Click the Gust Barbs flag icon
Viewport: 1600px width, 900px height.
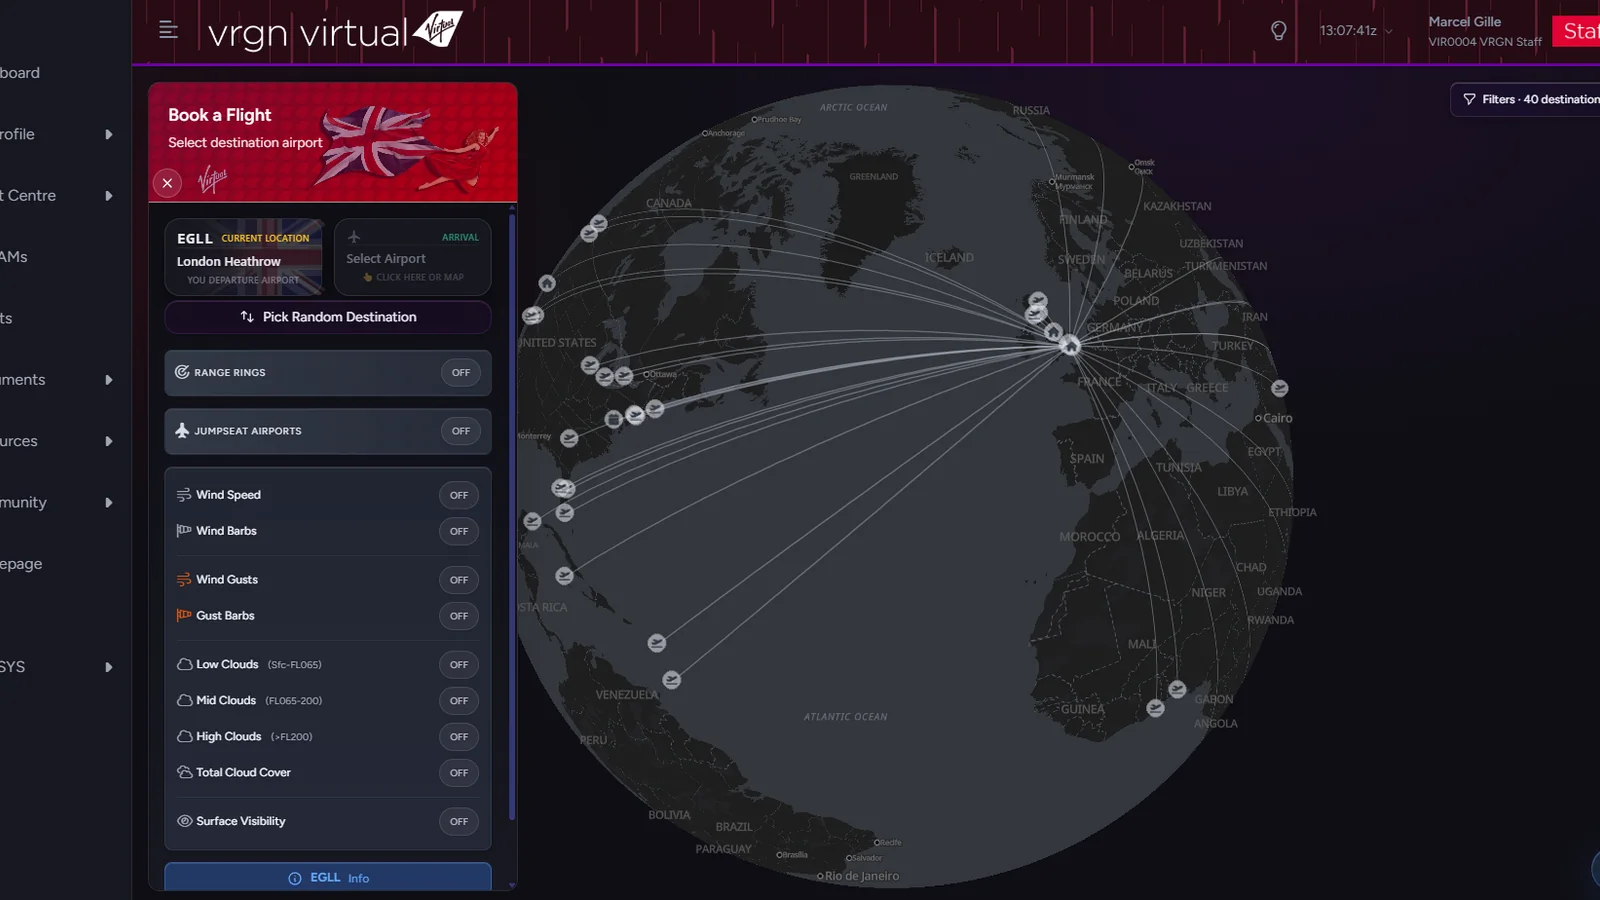tap(184, 616)
